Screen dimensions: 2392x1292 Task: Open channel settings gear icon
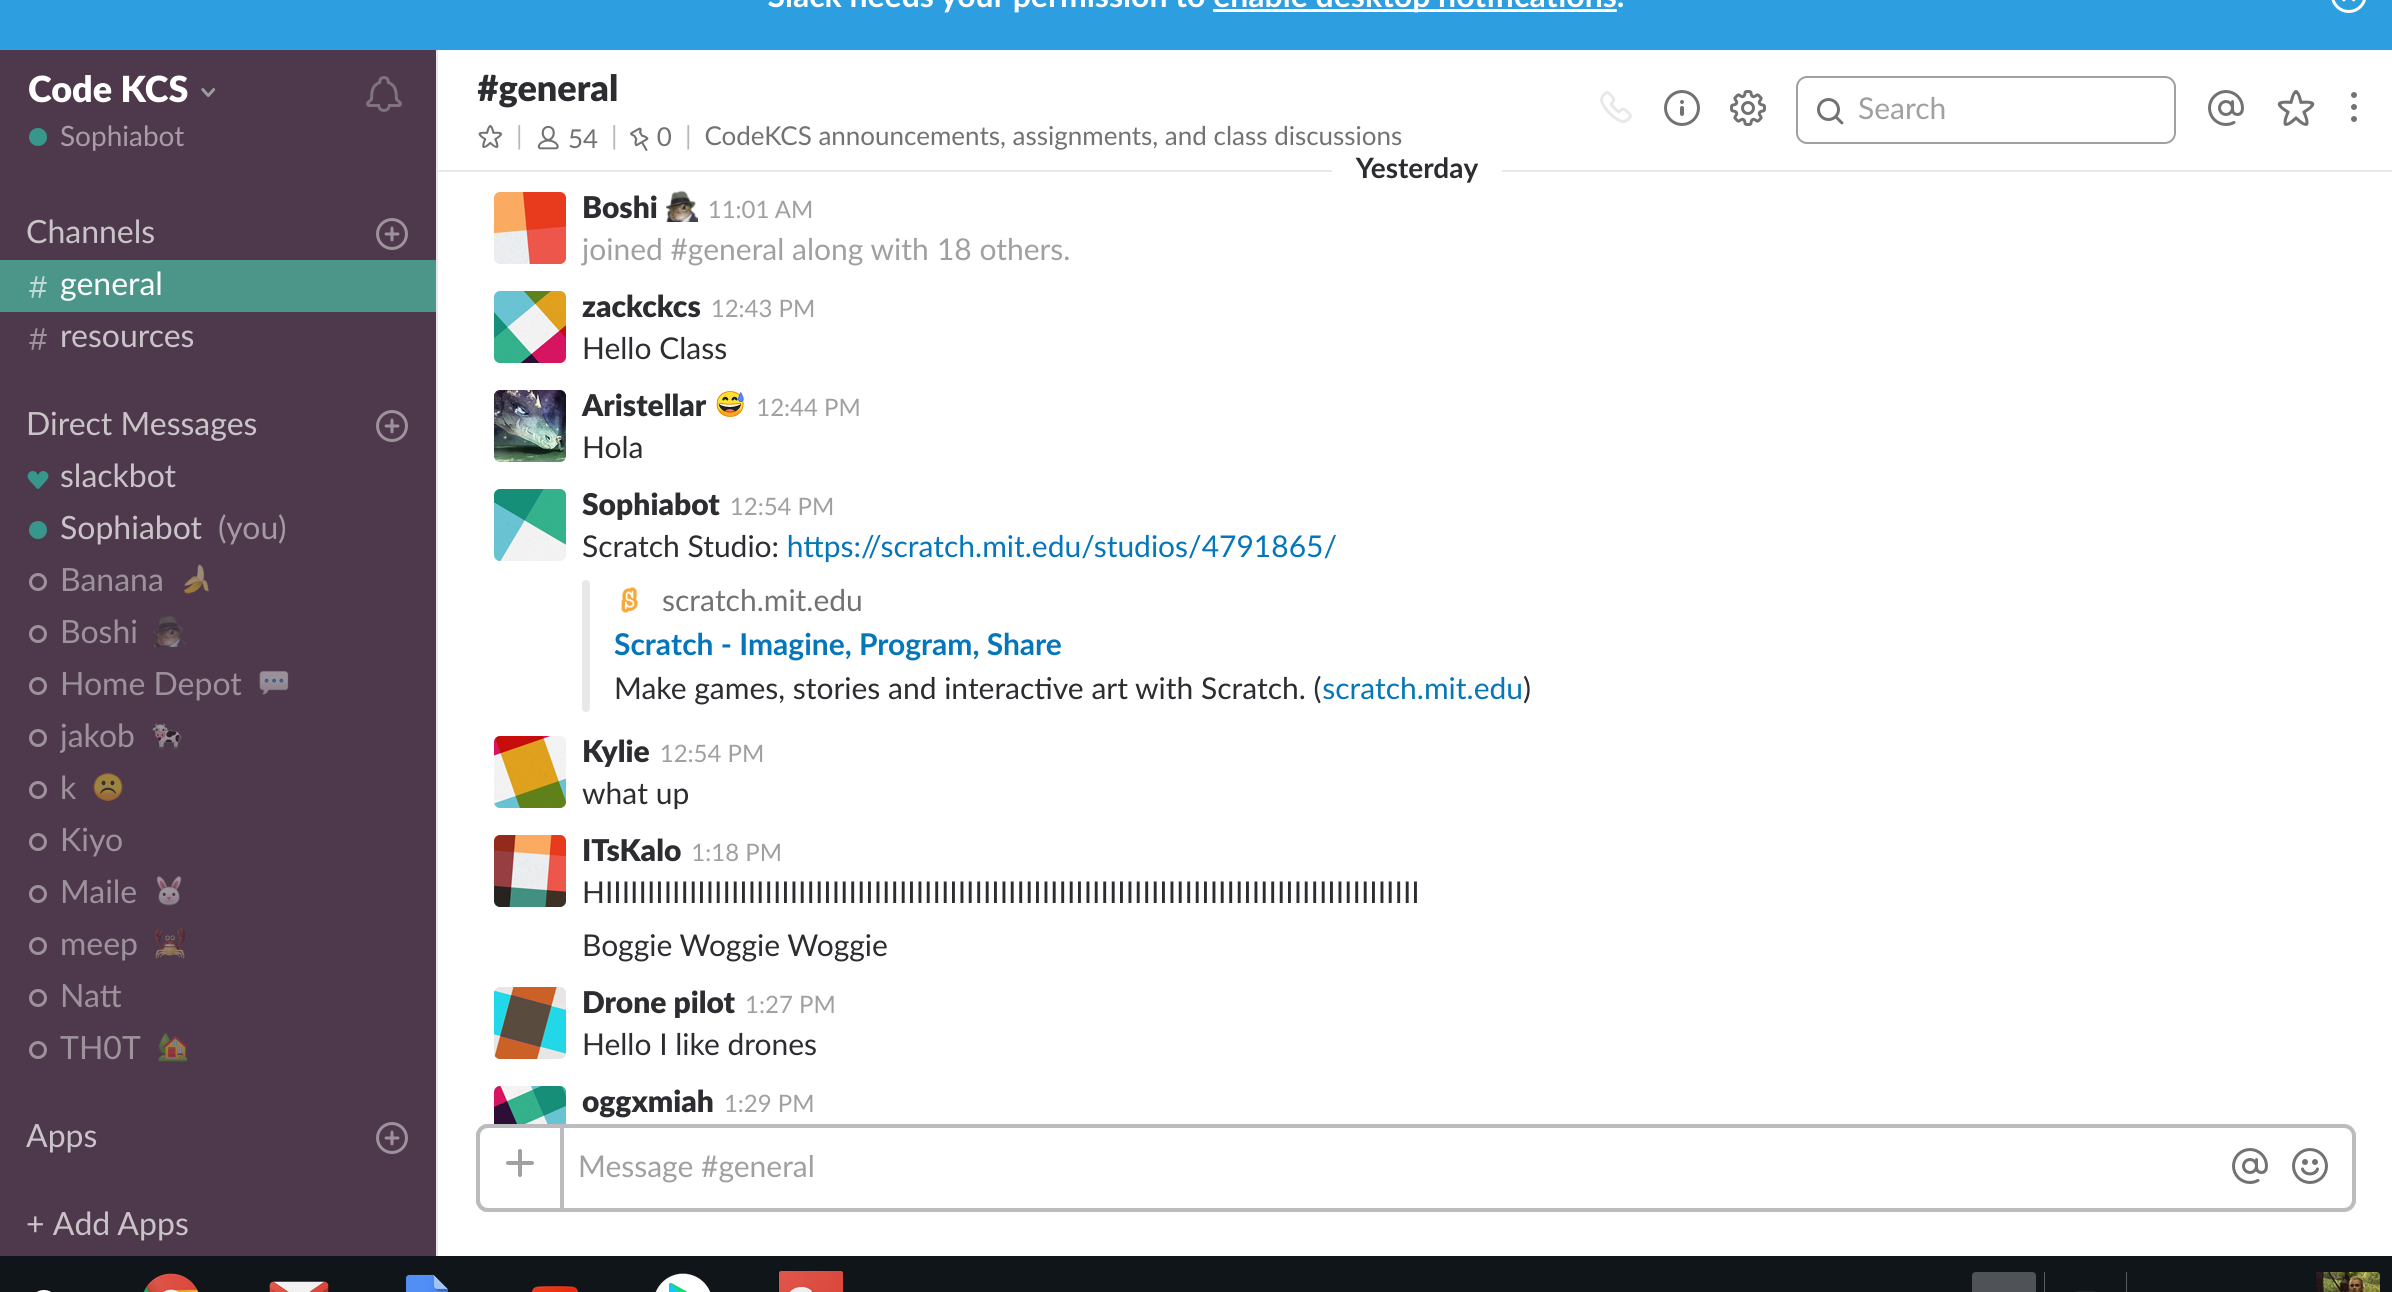point(1747,108)
